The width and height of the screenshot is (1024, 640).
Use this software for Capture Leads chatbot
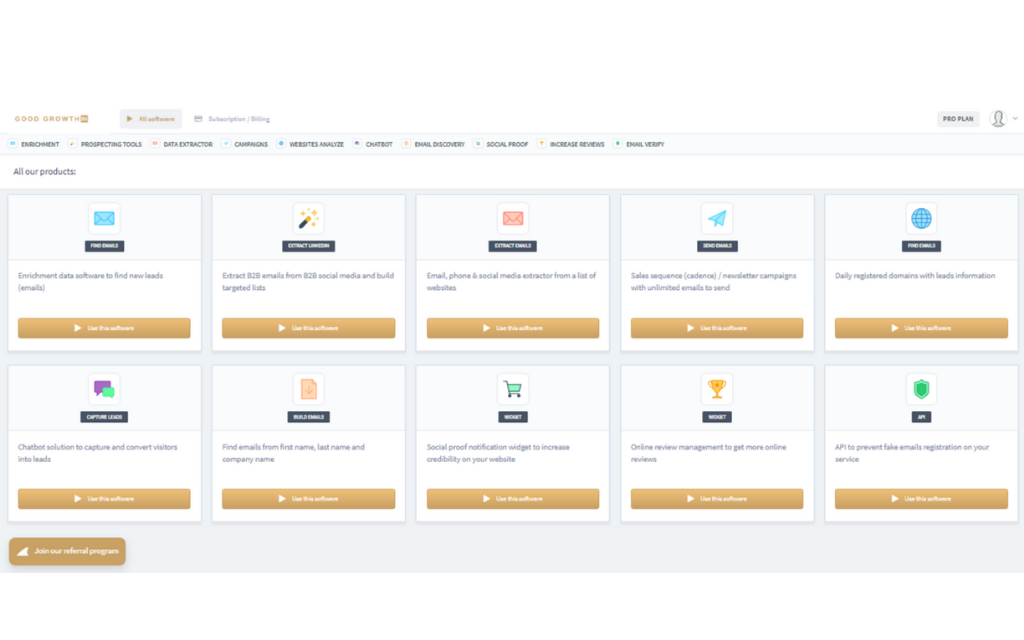[x=104, y=499]
